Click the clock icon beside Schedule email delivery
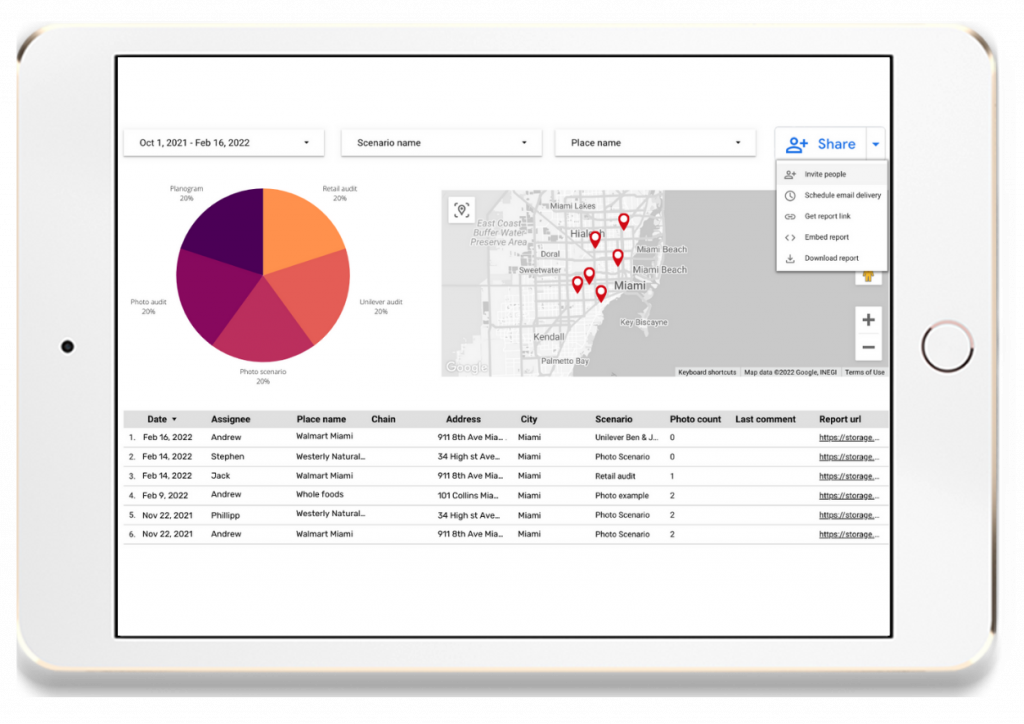The height and width of the screenshot is (724, 1024). point(789,195)
